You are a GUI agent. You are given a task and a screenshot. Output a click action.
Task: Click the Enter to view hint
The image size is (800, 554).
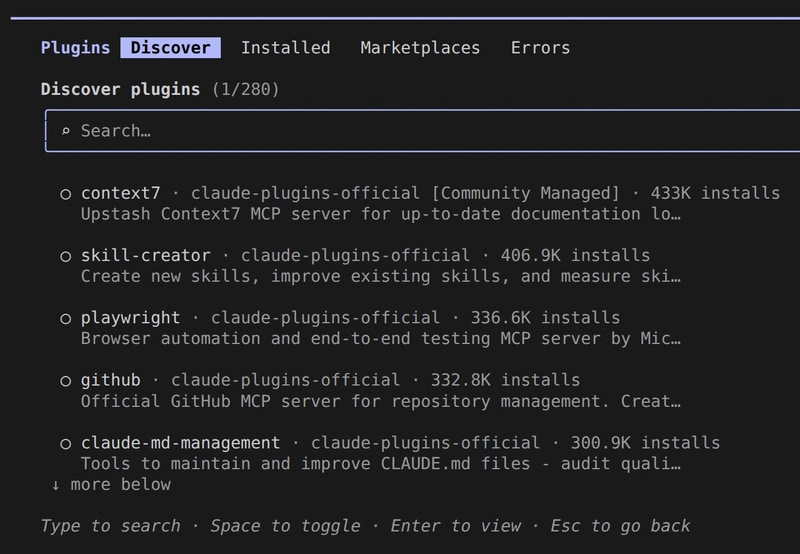[456, 526]
